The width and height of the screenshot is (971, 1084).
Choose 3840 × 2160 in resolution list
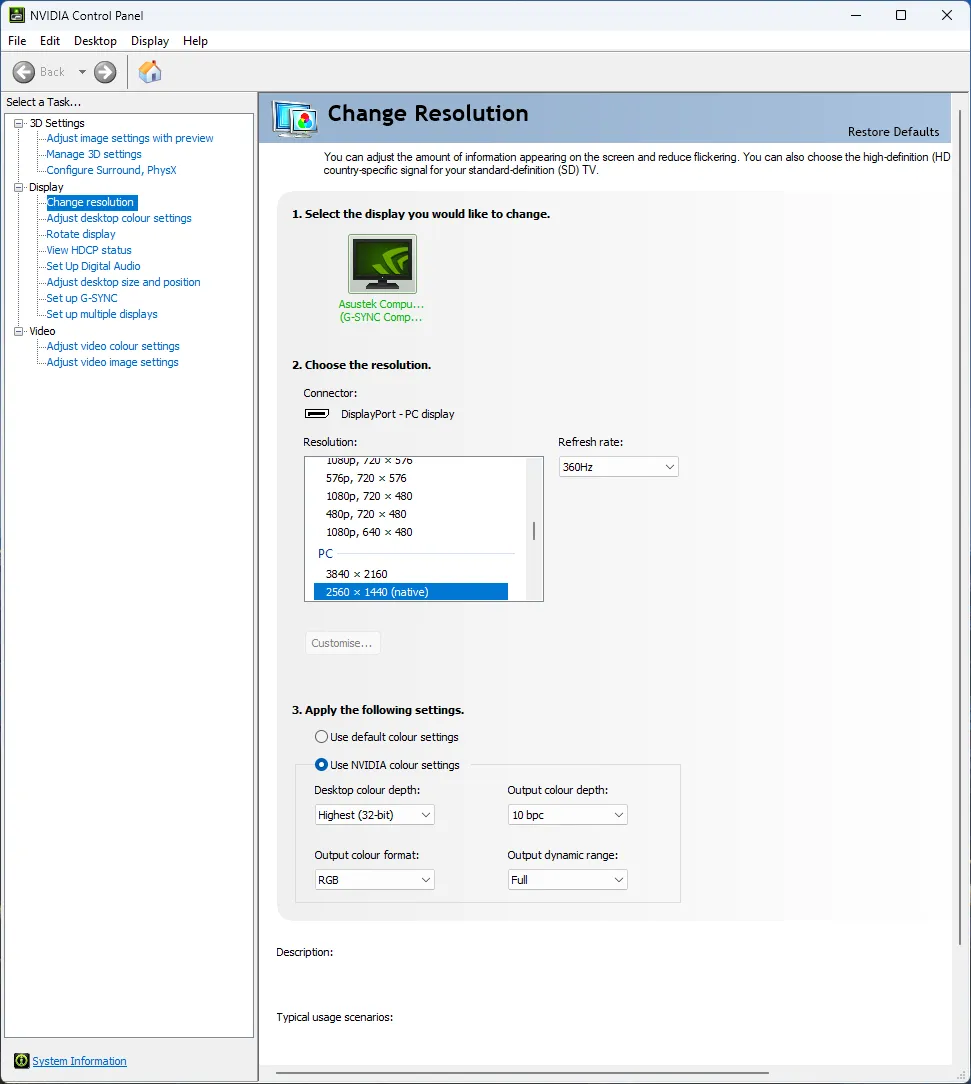click(356, 574)
